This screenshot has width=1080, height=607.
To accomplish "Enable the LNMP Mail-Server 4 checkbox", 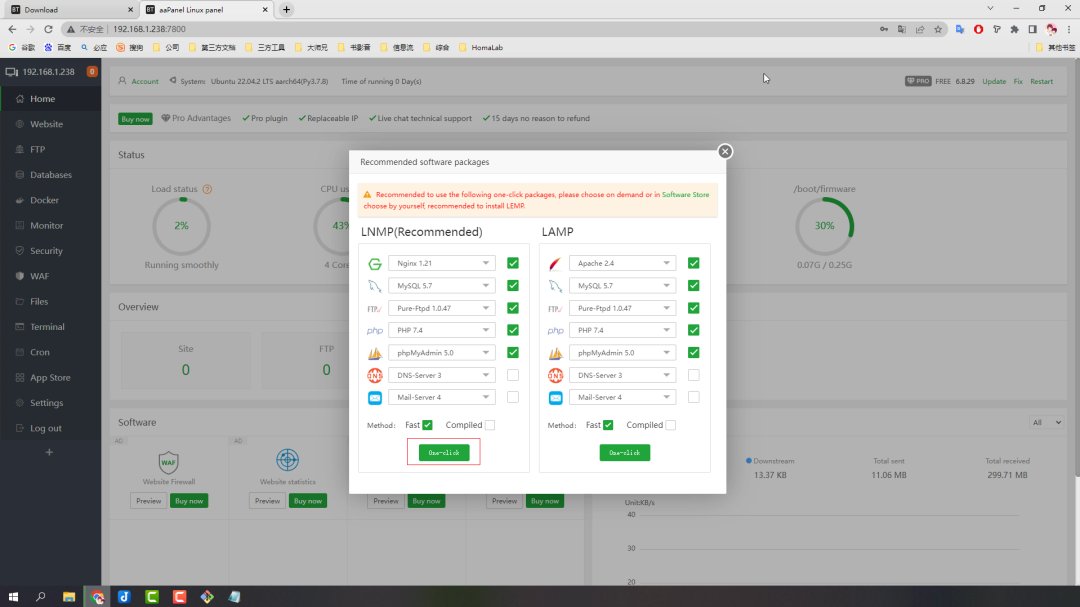I will click(512, 397).
